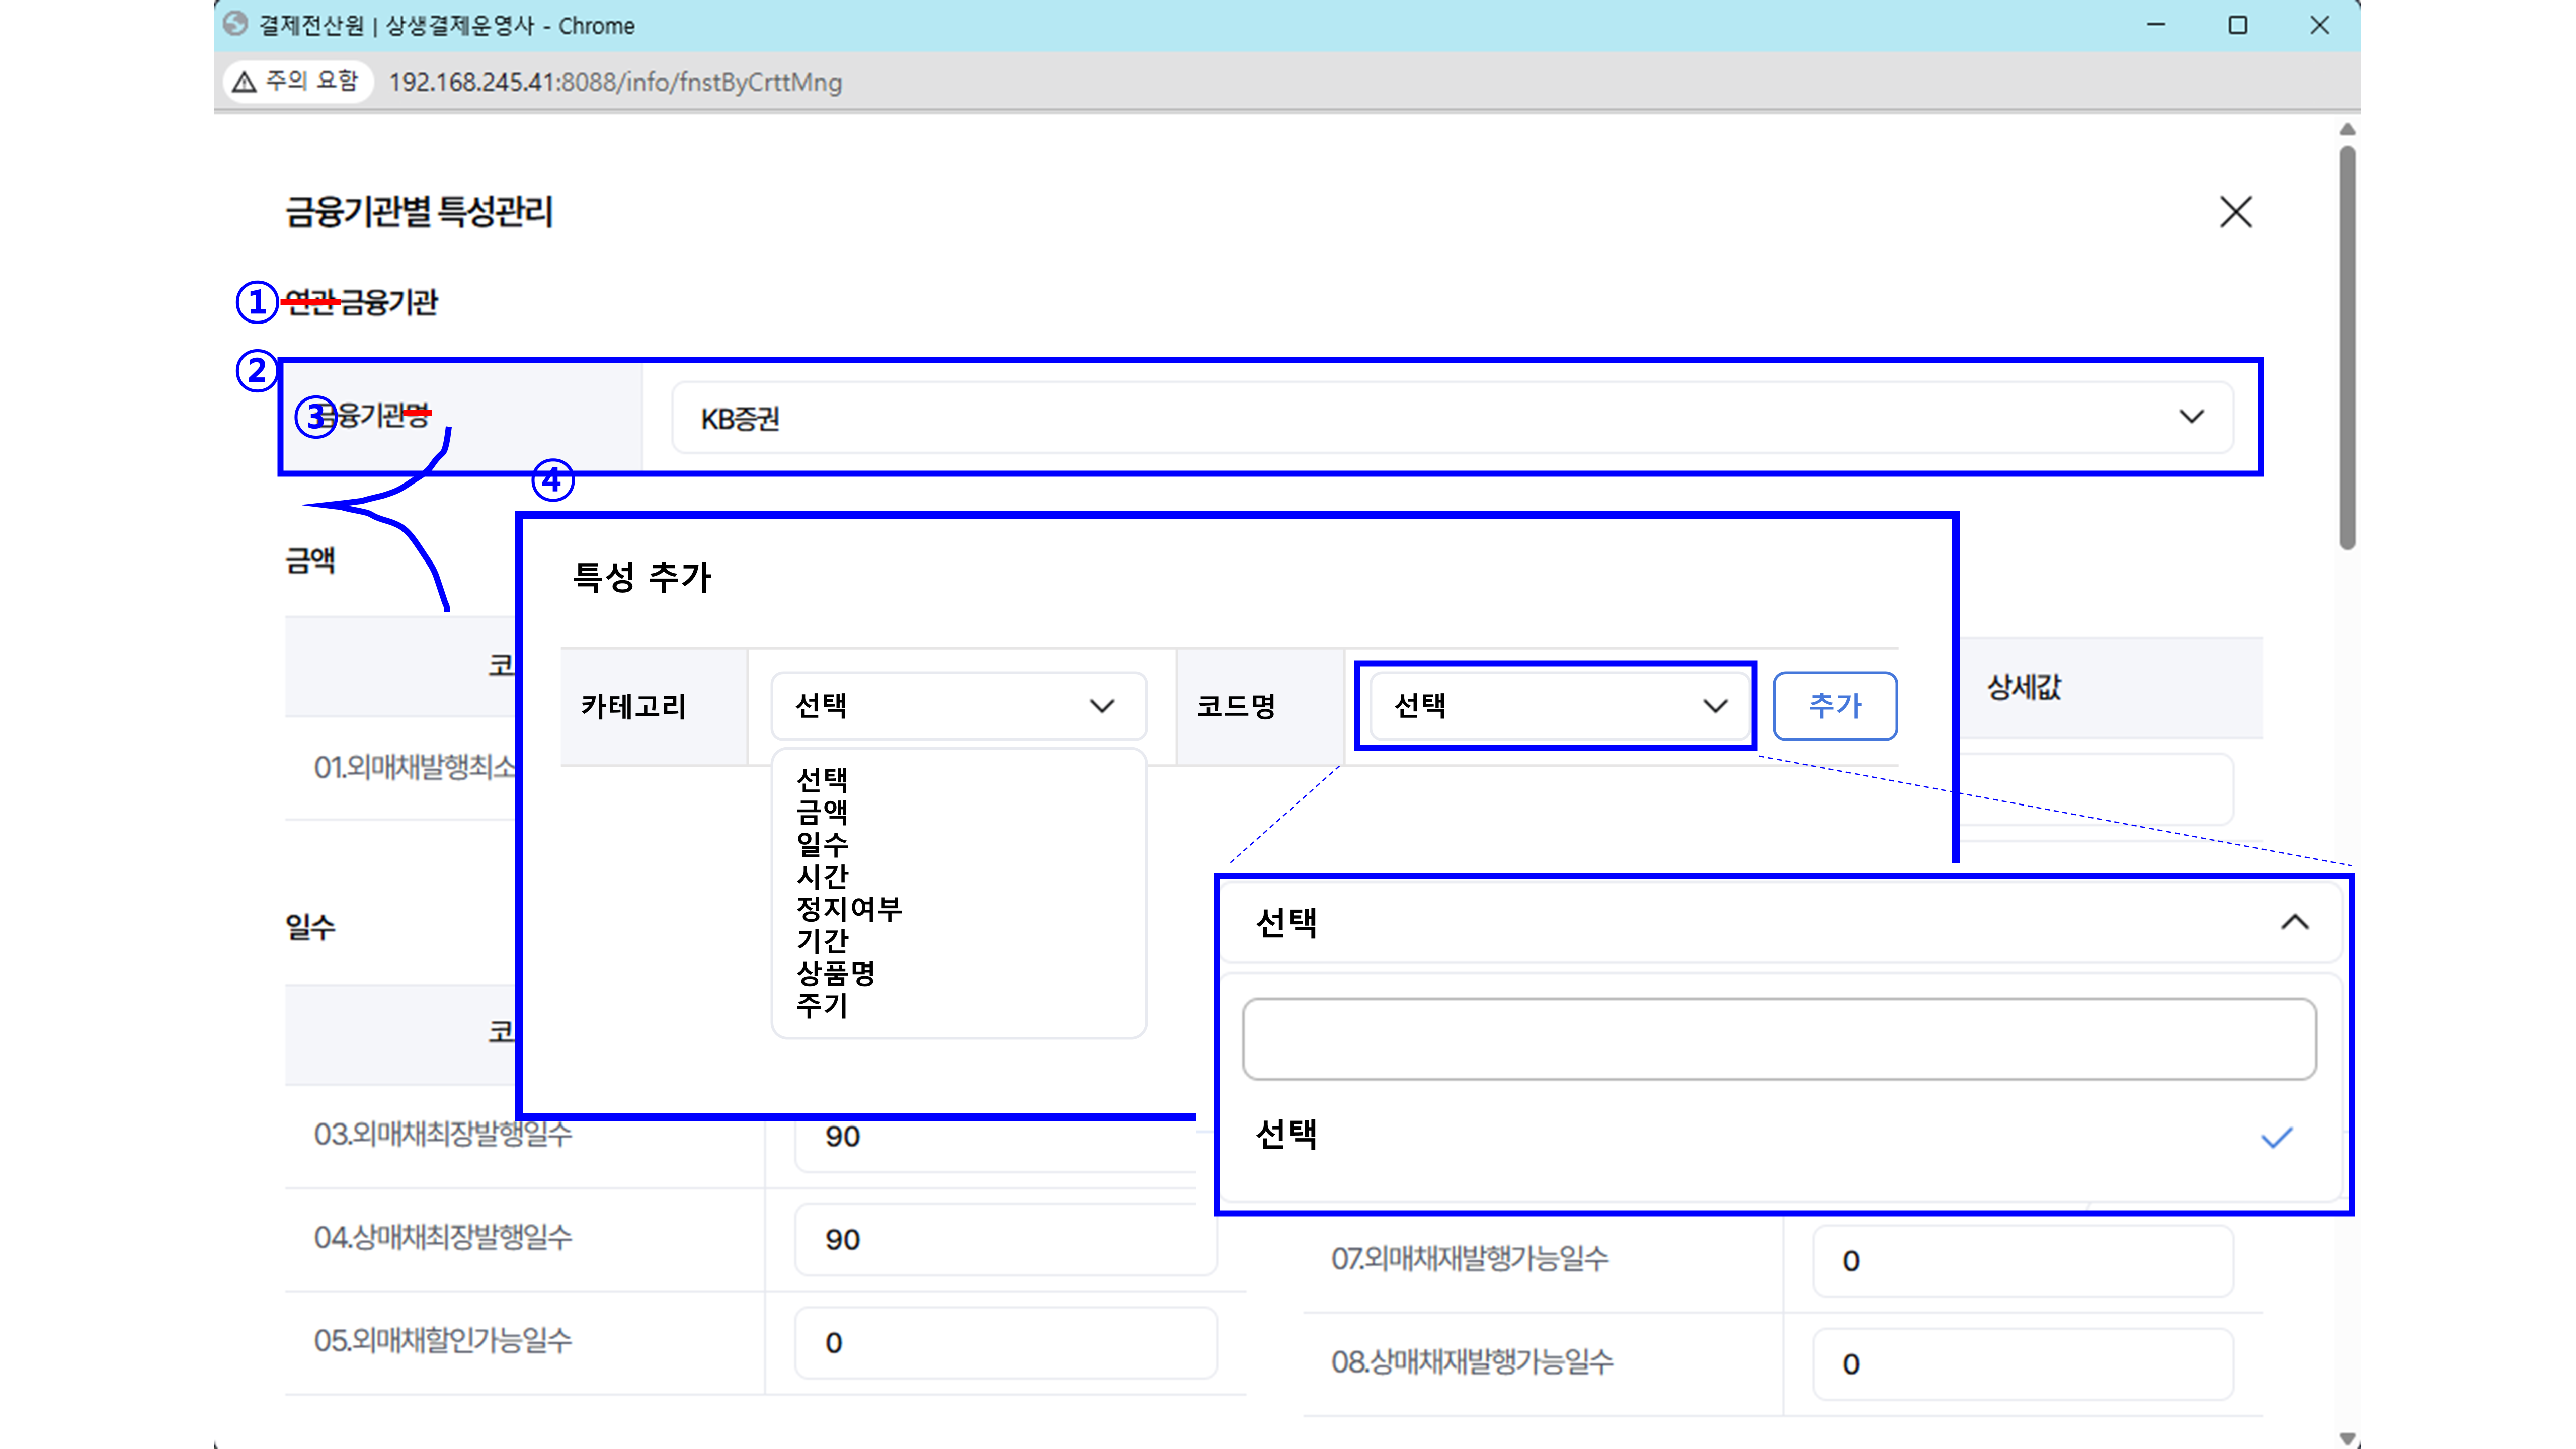The width and height of the screenshot is (2576, 1449).
Task: Choose 금액 in category list
Action: pos(822,811)
